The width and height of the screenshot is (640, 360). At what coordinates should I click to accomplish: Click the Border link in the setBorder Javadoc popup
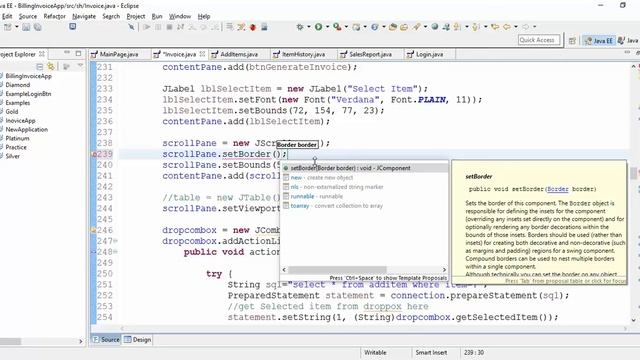(x=558, y=189)
